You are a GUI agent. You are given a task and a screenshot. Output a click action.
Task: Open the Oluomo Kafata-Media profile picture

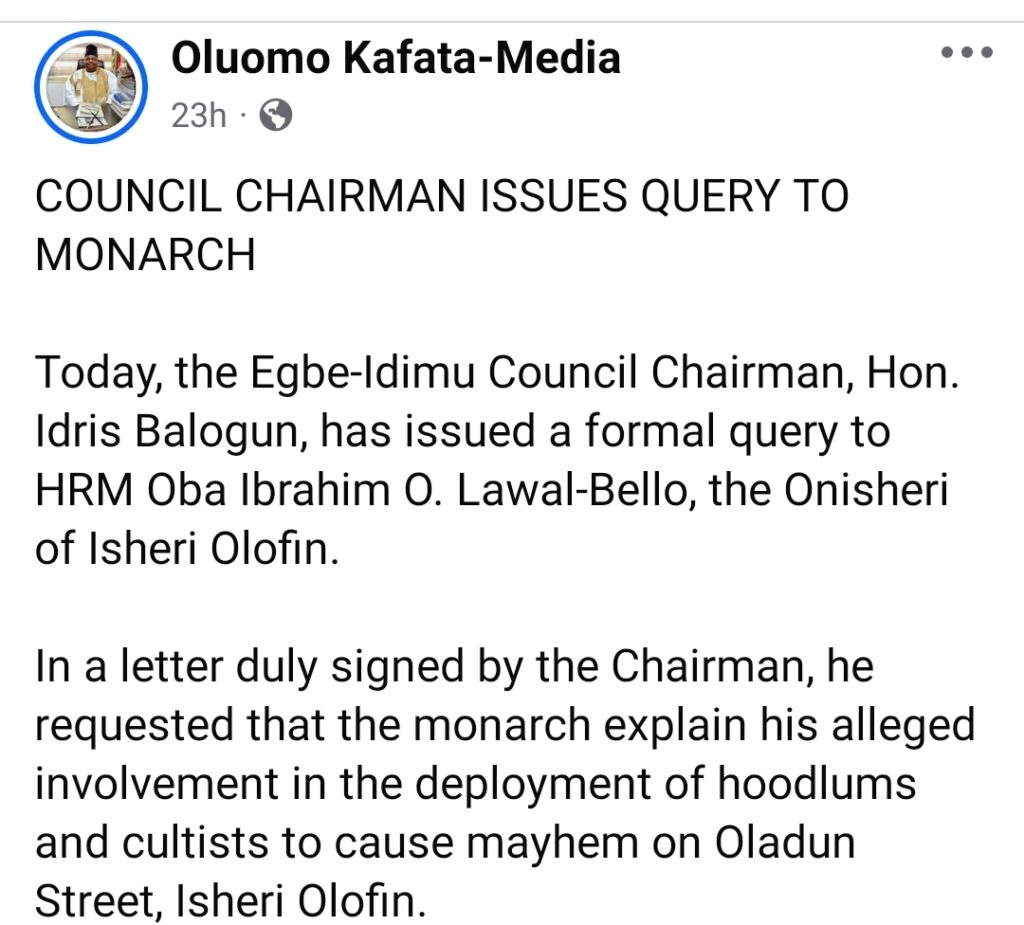[x=91, y=89]
